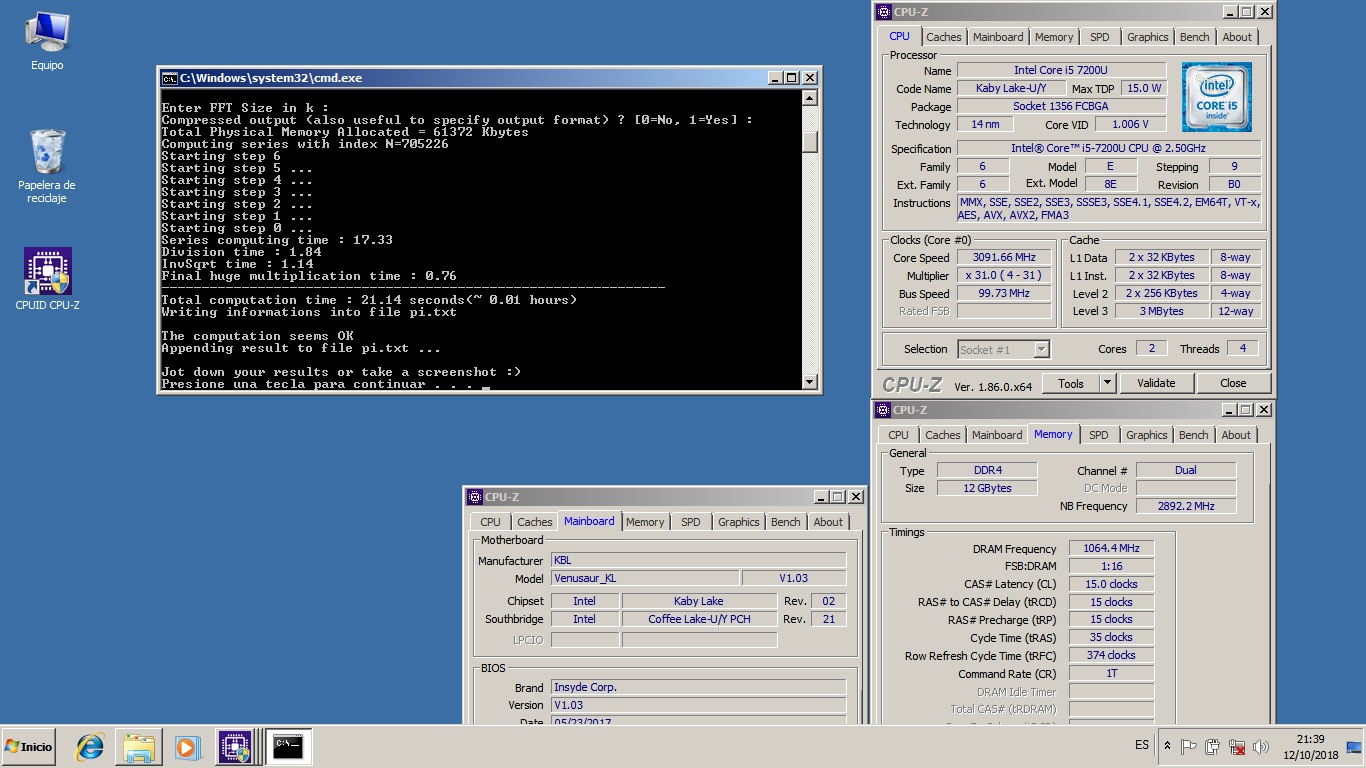Open Mainboard tab in top CPU-Z window
Viewport: 1366px width, 768px height.
click(998, 37)
